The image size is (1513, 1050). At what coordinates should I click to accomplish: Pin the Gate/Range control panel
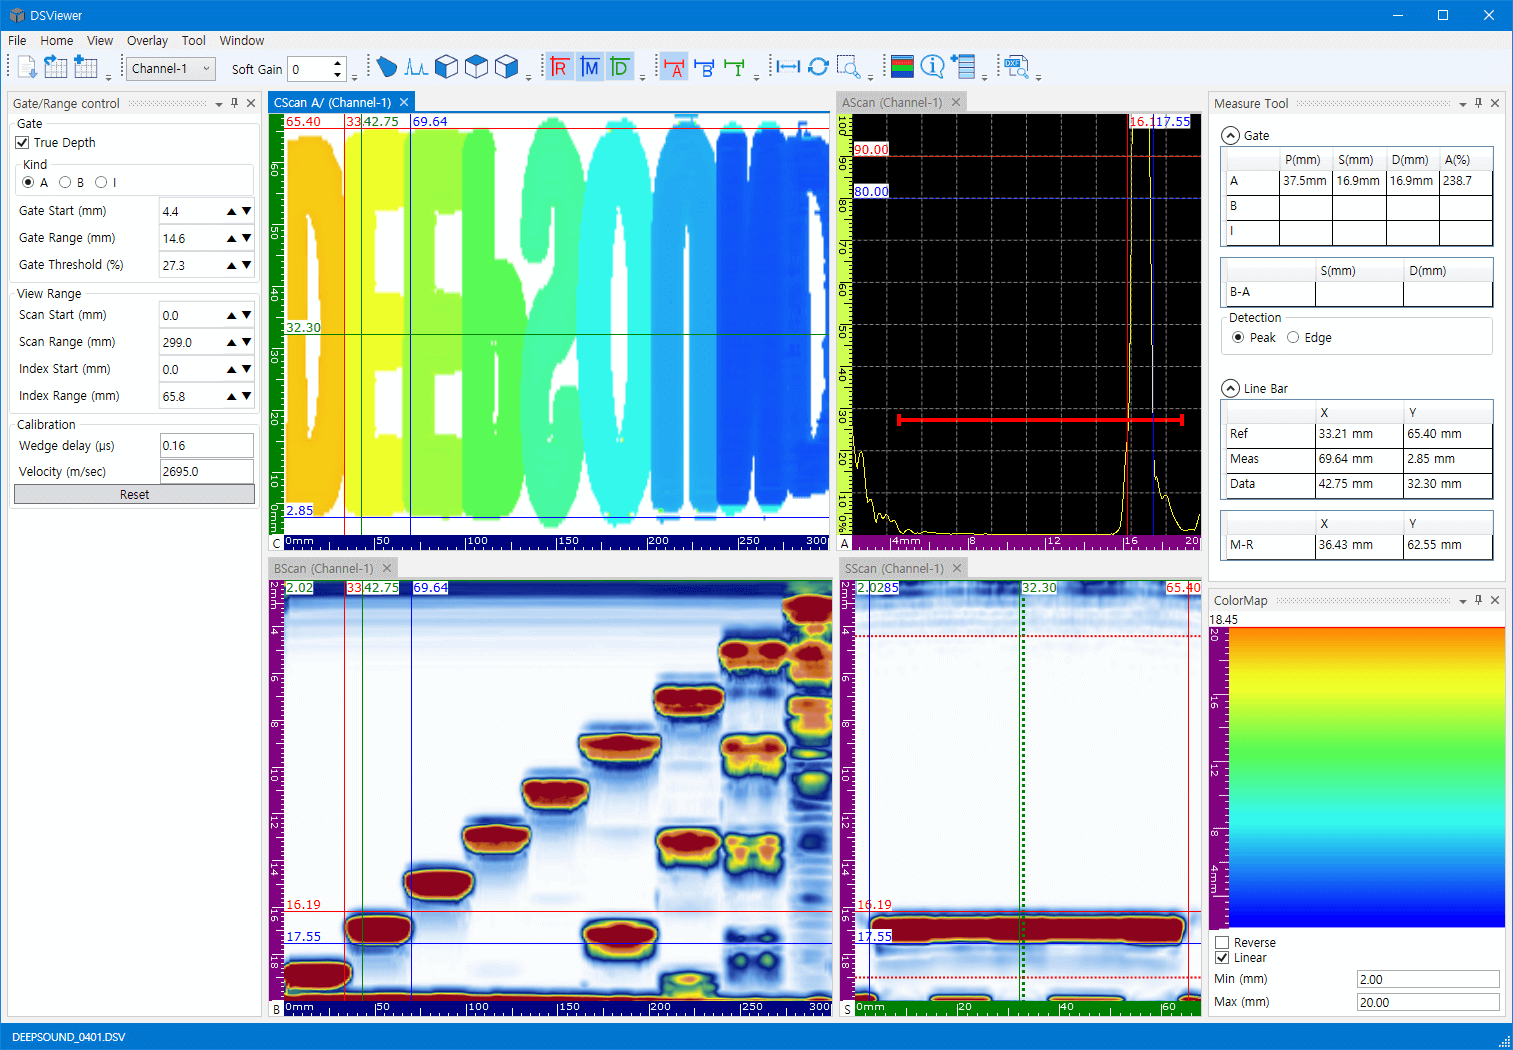235,103
